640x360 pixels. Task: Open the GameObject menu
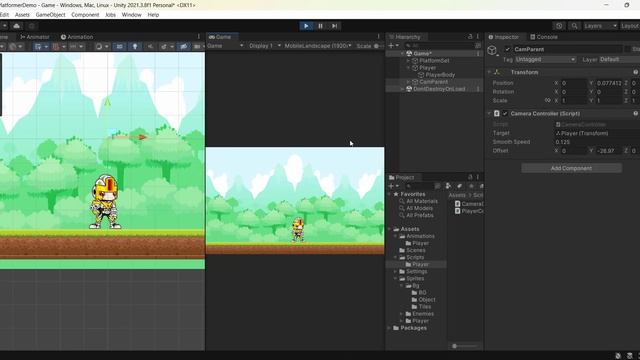50,15
